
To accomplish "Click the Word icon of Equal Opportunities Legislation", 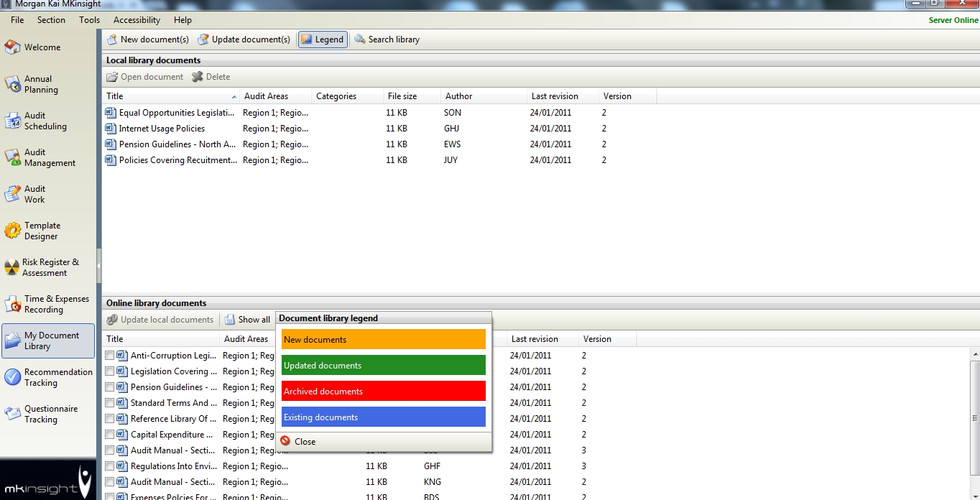I will (111, 112).
